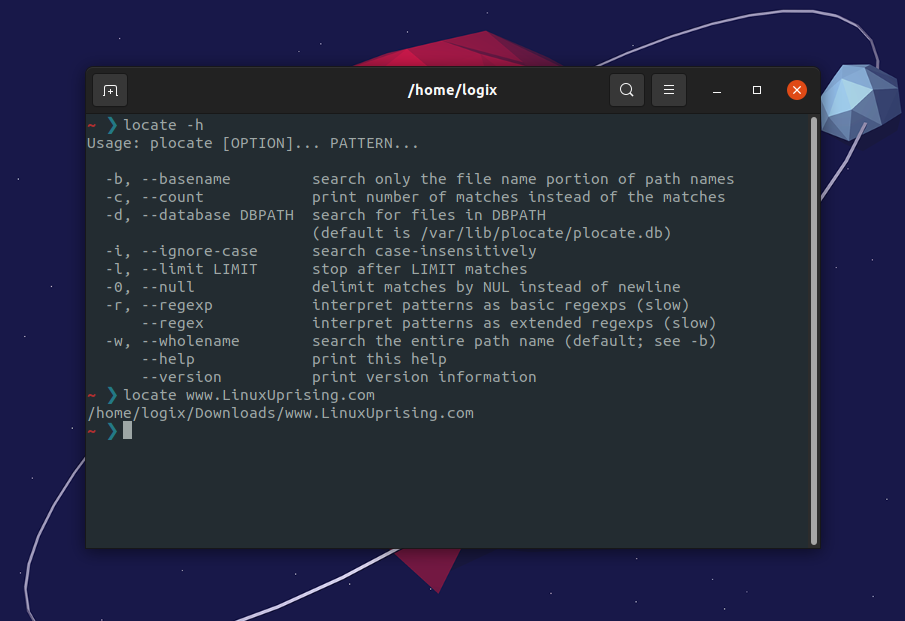This screenshot has width=905, height=621.
Task: Maximize the terminal window
Action: pyautogui.click(x=757, y=90)
